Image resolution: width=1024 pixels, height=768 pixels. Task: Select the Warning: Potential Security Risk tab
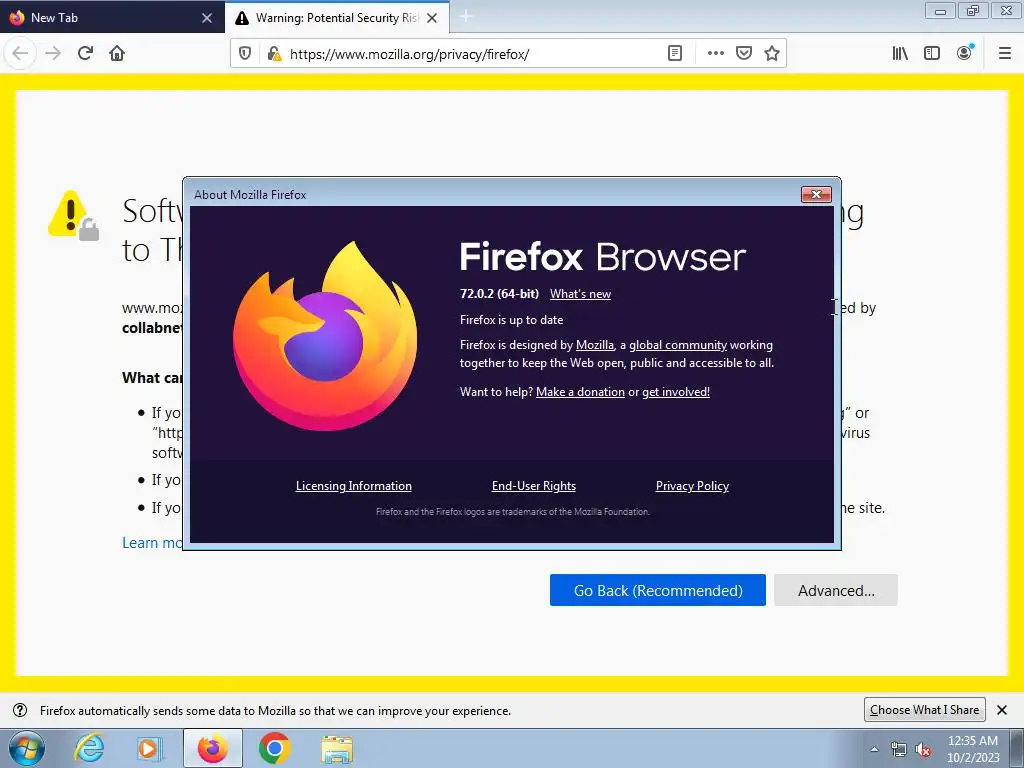[x=337, y=18]
